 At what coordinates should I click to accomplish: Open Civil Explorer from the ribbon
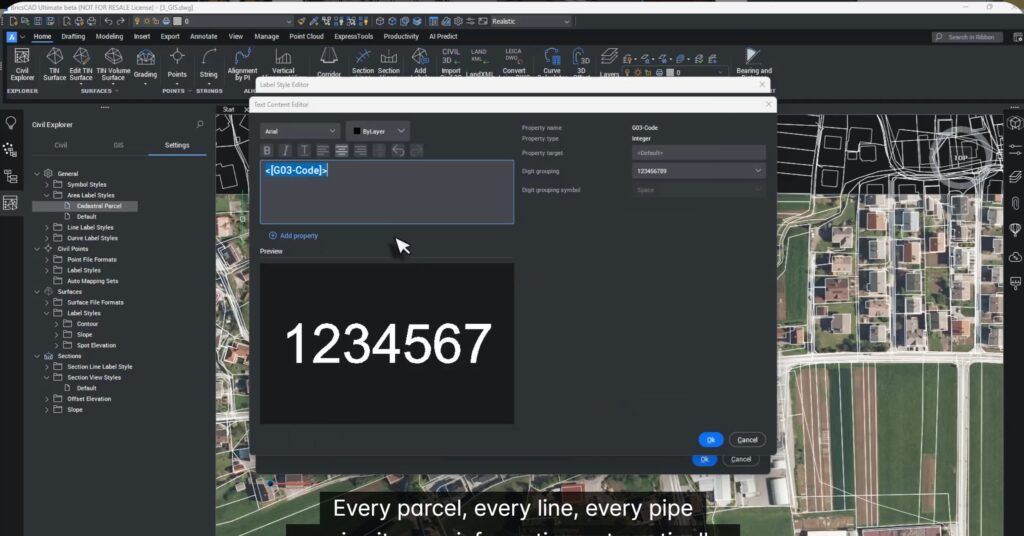(x=22, y=64)
